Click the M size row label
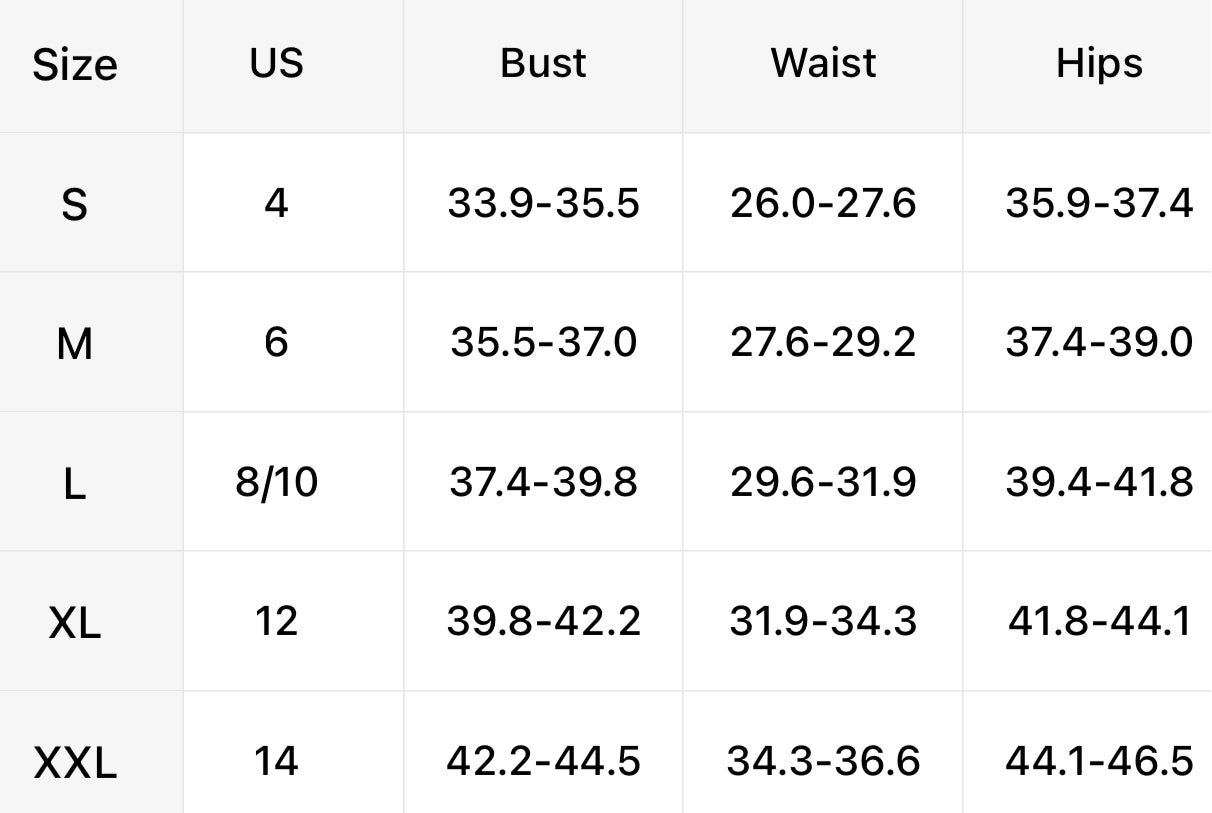 click(x=75, y=345)
